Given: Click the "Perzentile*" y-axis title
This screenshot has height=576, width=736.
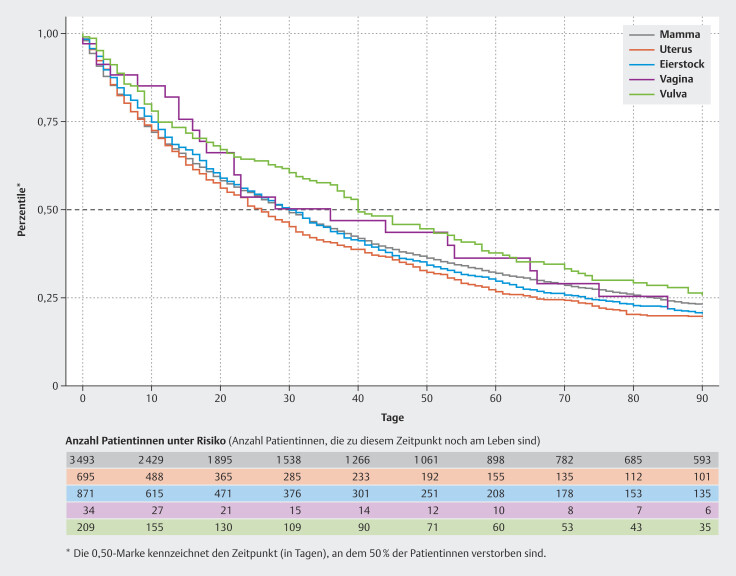Looking at the screenshot, I should 22,208.
